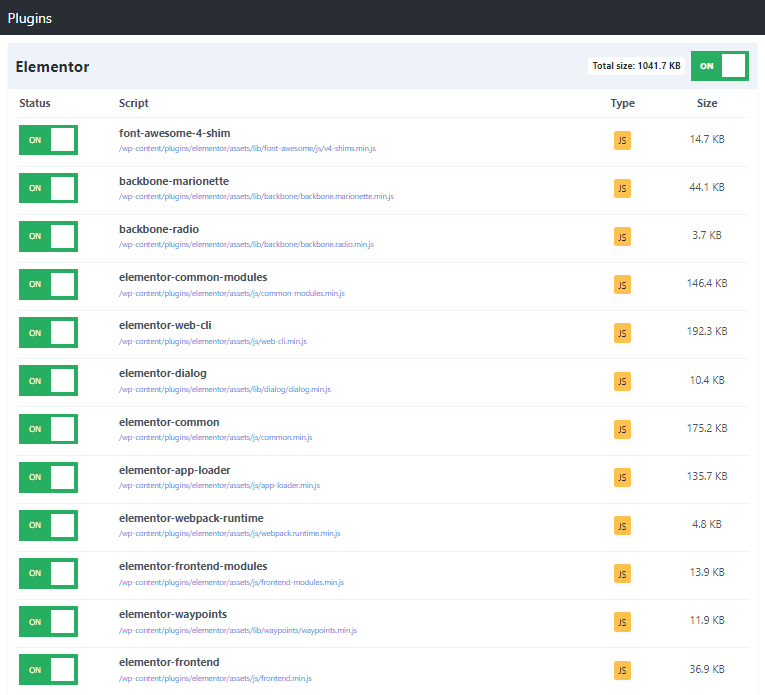
Task: Open the frontend.min.js path link
Action: pos(215,678)
